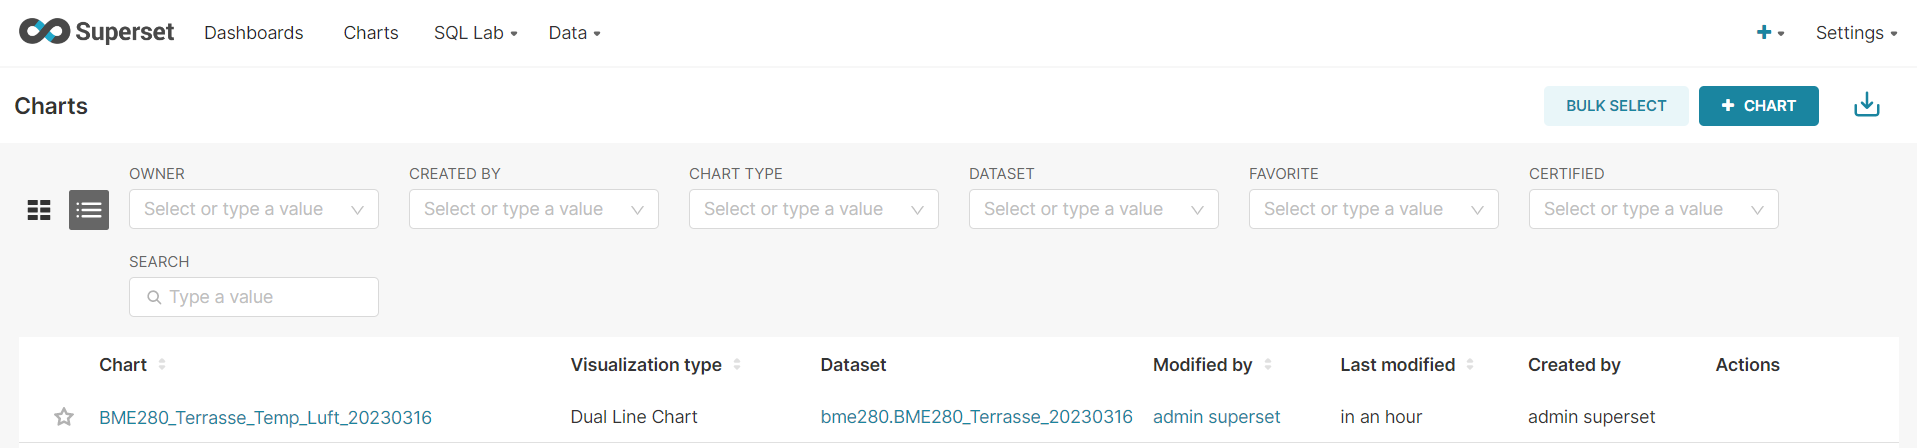Viewport: 1917px width, 448px height.
Task: Open the Dashboards menu item
Action: click(x=254, y=33)
